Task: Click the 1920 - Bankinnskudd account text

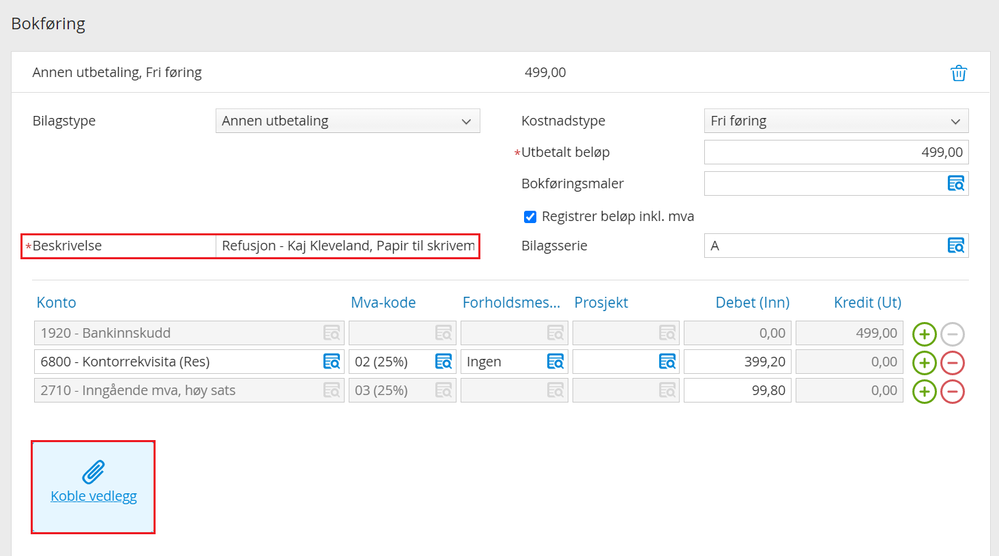Action: (105, 333)
